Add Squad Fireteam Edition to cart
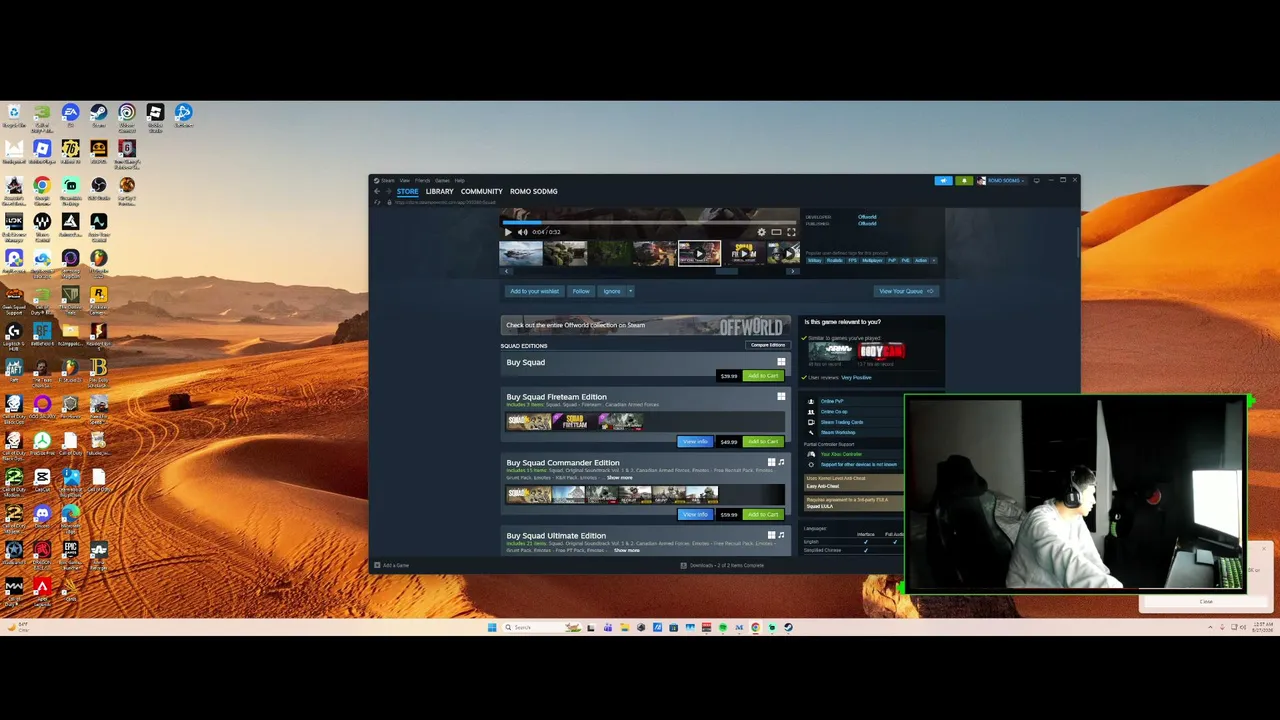This screenshot has height=720, width=1280. [762, 442]
